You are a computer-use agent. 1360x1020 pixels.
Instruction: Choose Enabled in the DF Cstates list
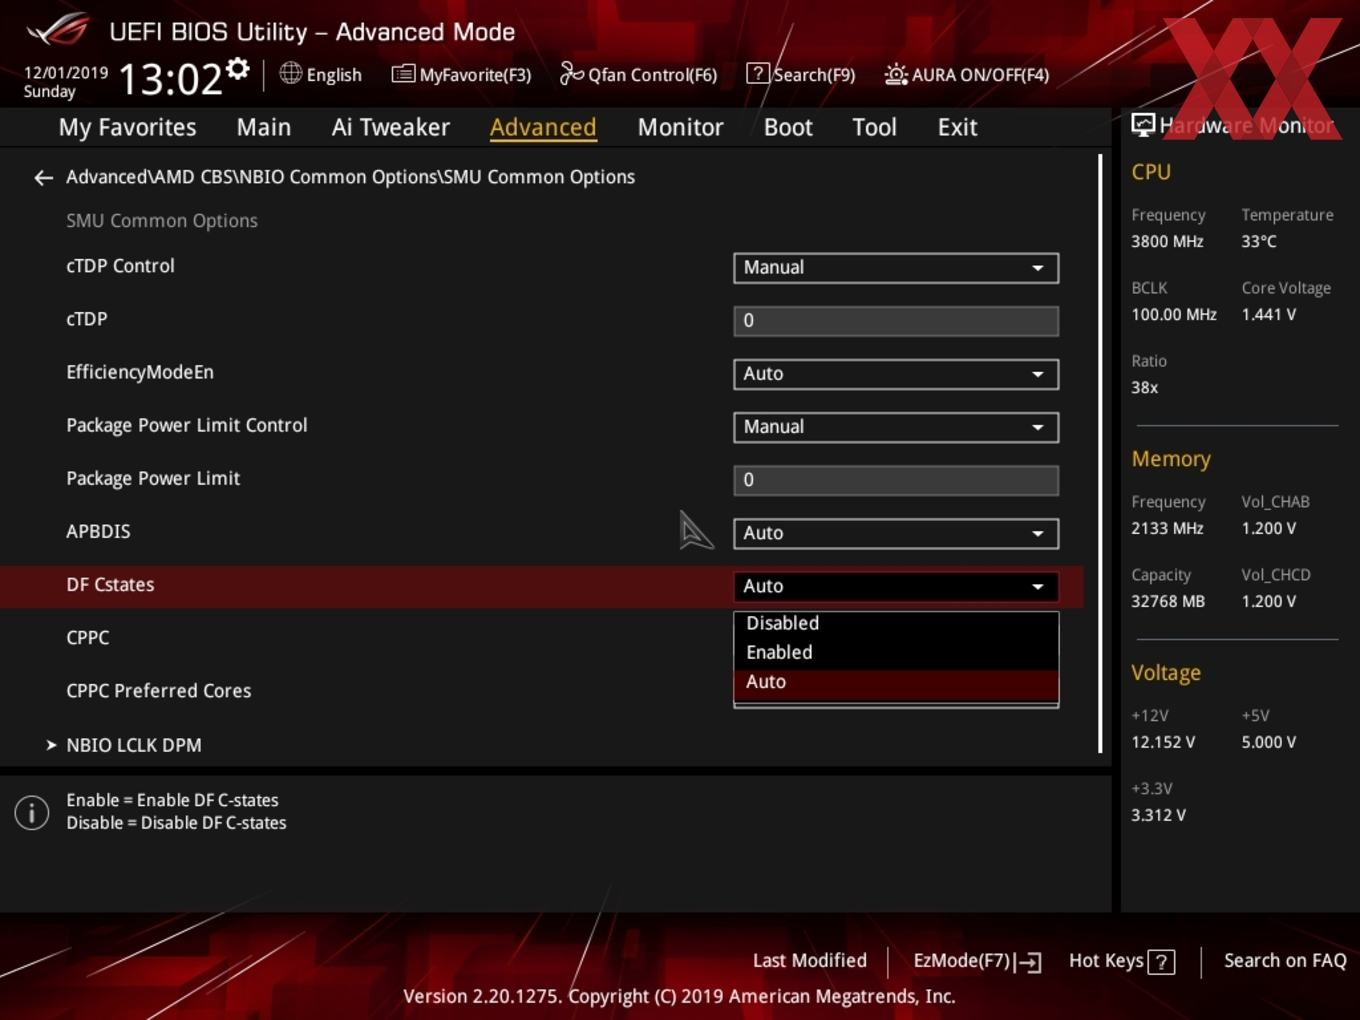coord(896,652)
